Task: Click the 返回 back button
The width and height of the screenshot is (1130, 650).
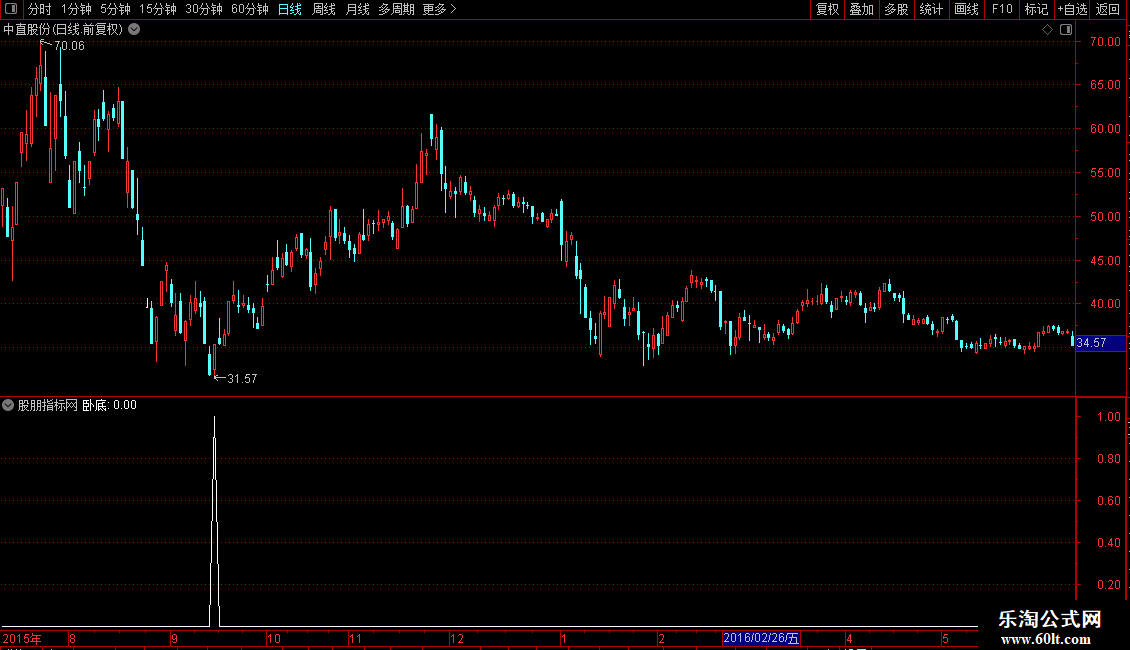Action: point(1108,9)
